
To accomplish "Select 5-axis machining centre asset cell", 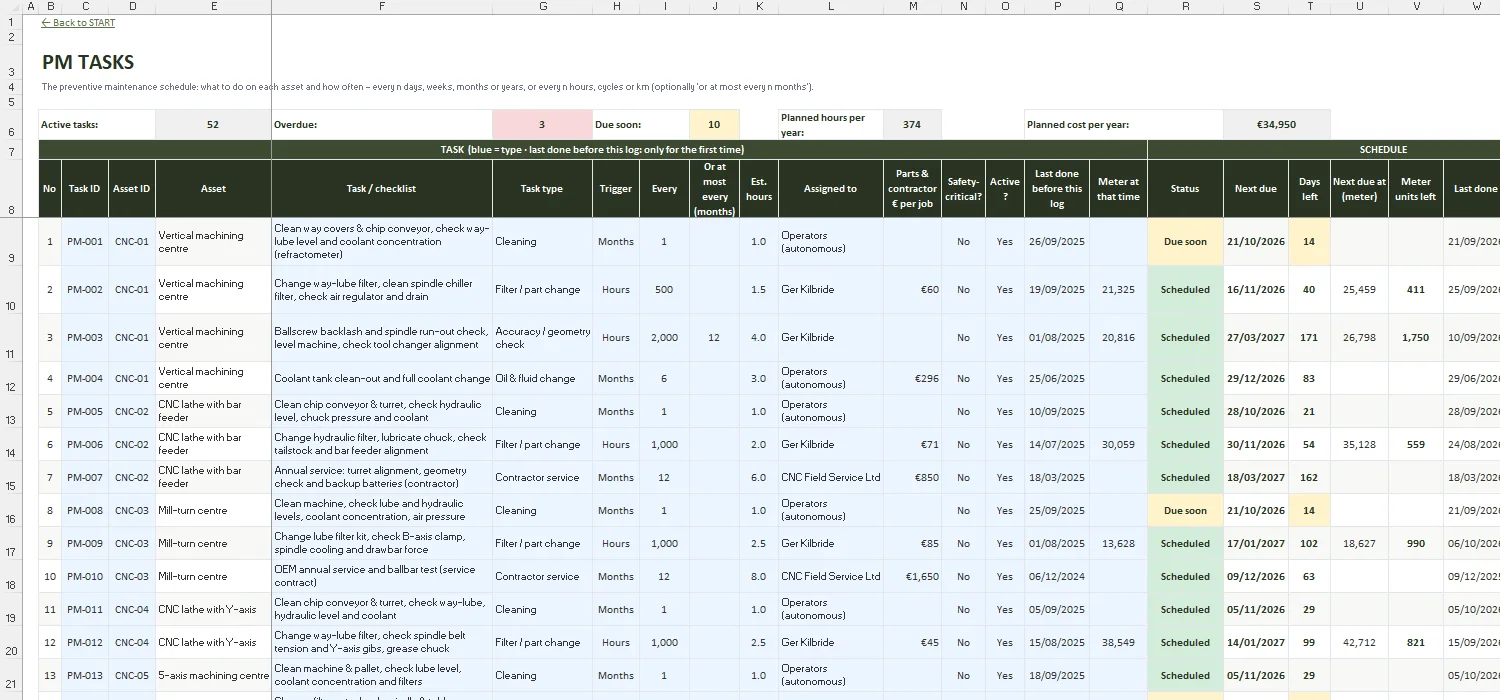I will 213,676.
